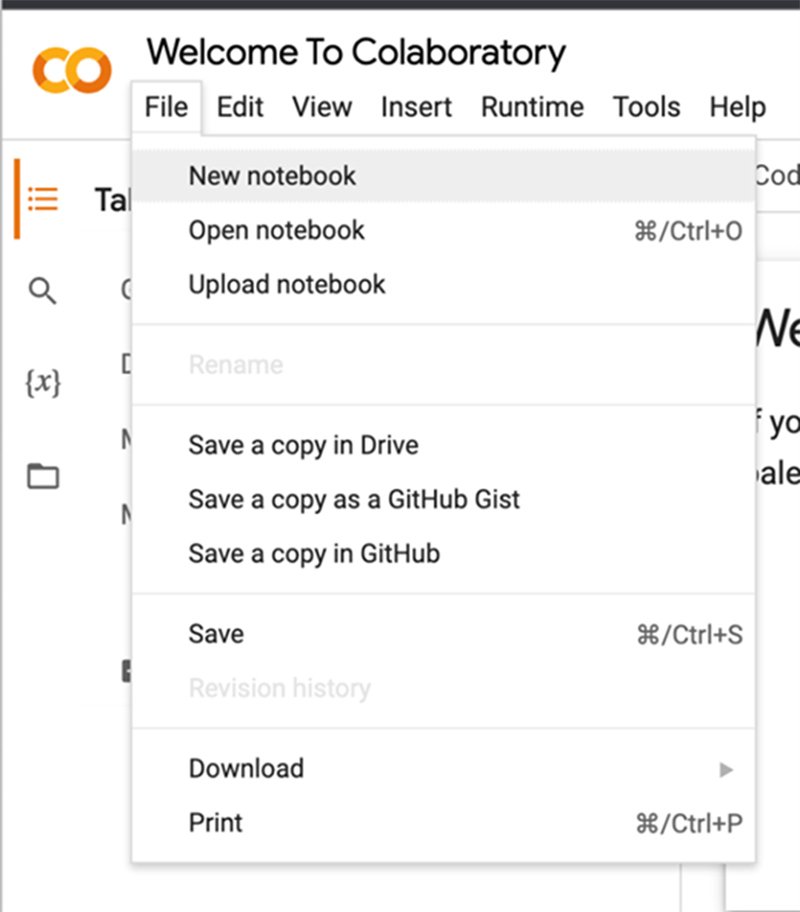Open the Variables {x} sidebar icon
The width and height of the screenshot is (800, 912).
pos(43,383)
